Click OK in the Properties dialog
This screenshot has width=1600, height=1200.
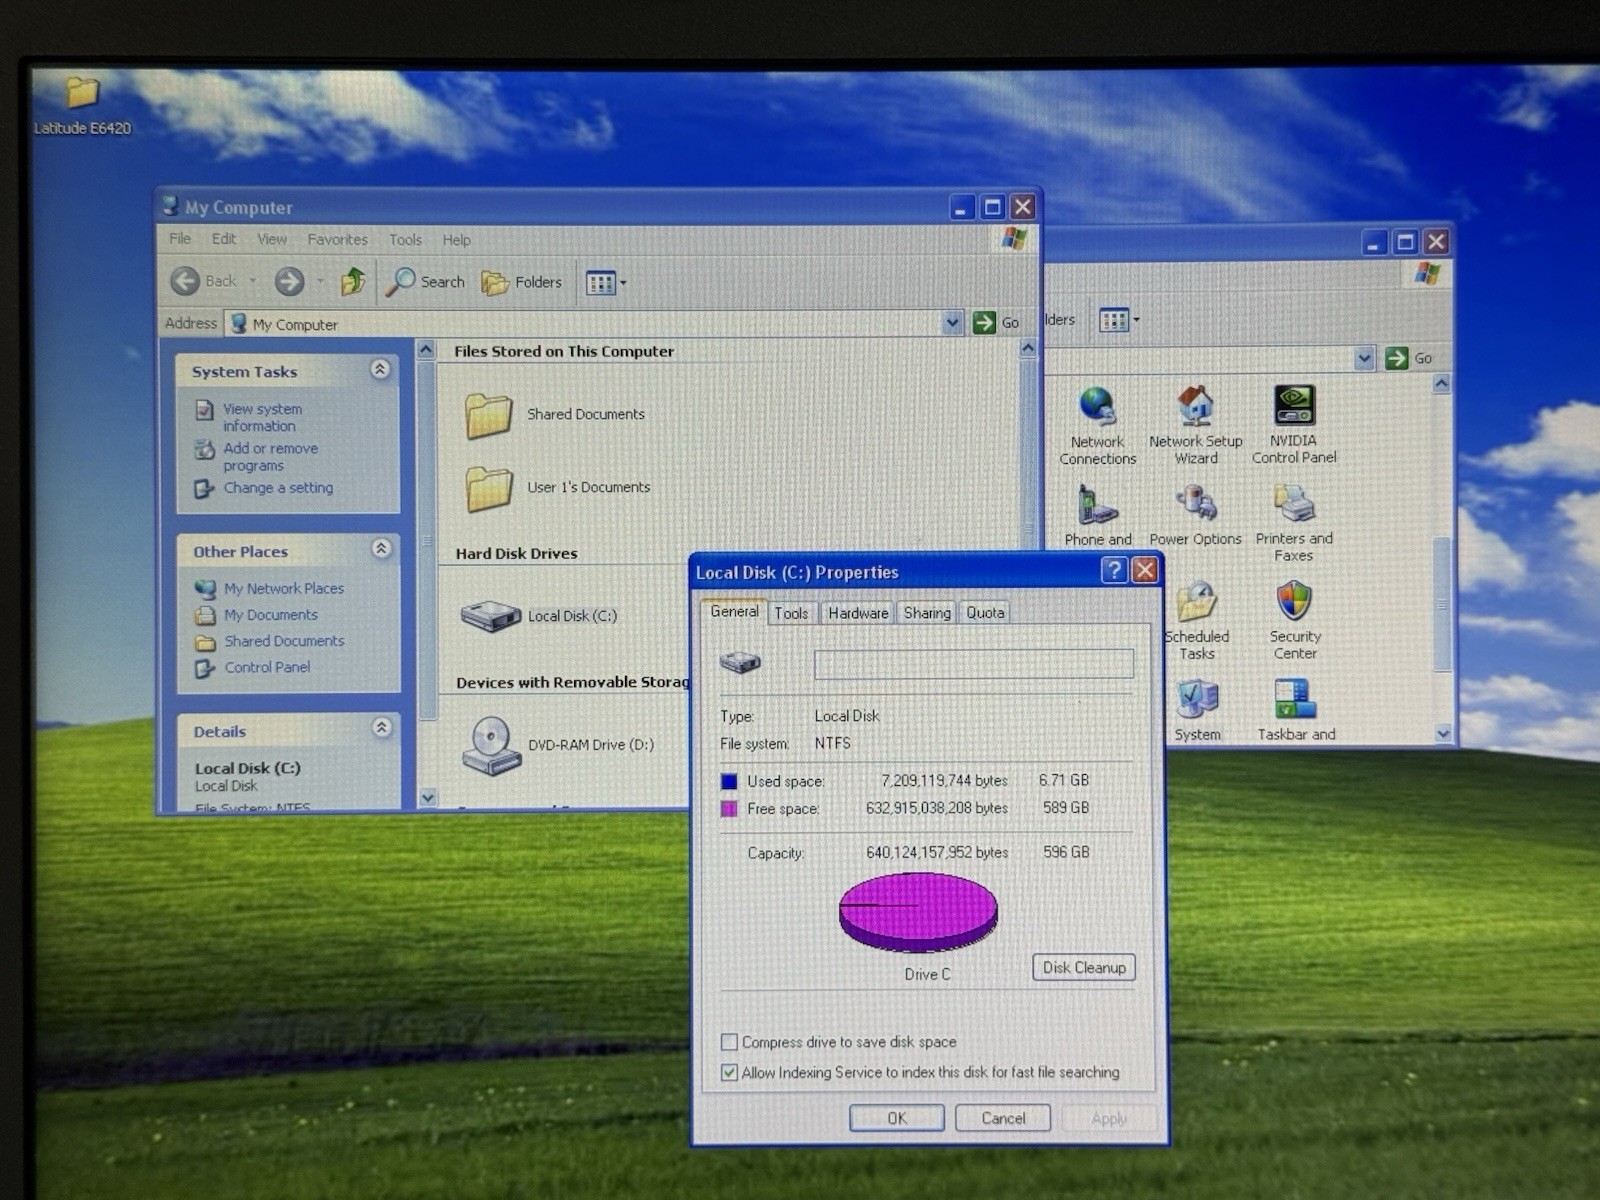pos(897,1118)
